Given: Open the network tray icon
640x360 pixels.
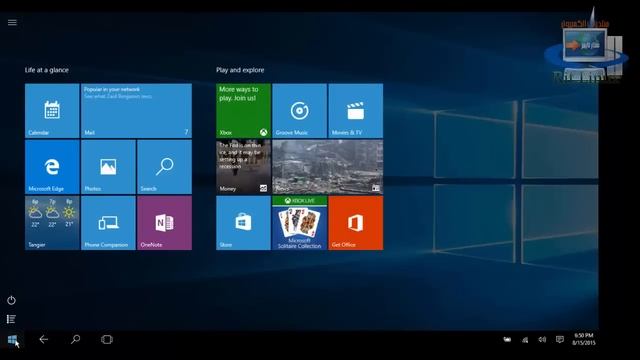Looking at the screenshot, I should click(525, 340).
